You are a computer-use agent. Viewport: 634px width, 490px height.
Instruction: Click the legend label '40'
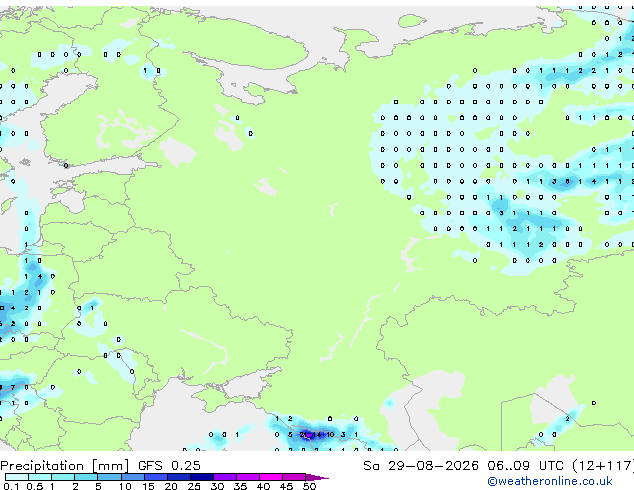(x=263, y=486)
